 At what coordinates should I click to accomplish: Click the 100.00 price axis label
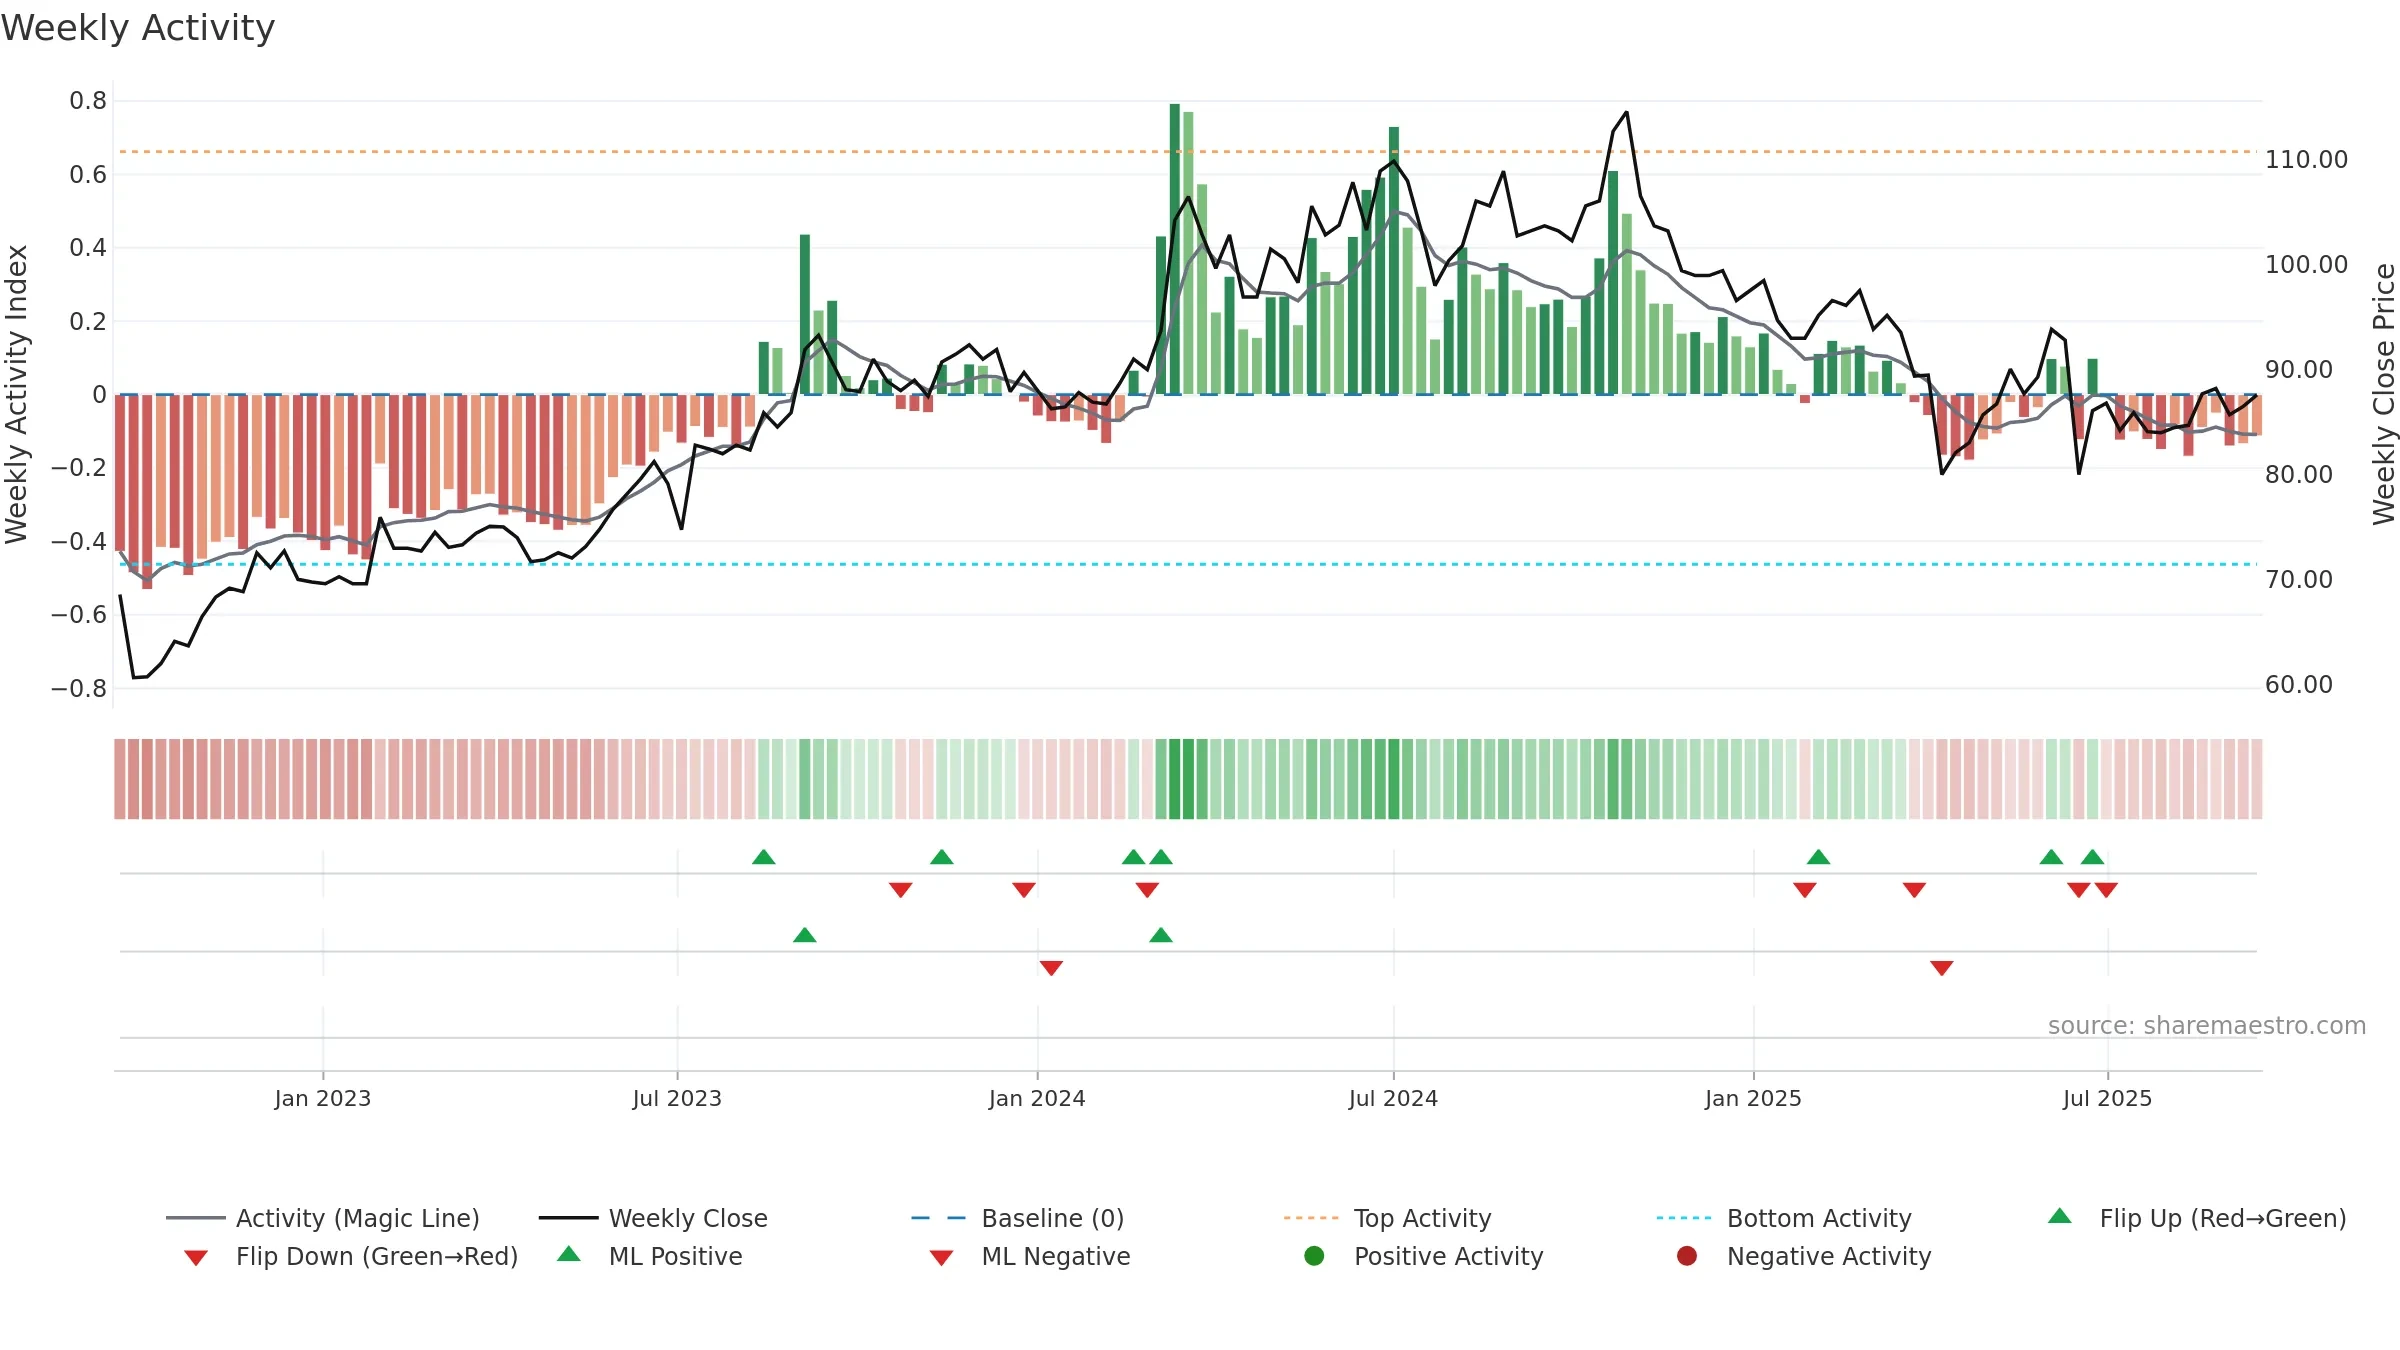[2306, 264]
